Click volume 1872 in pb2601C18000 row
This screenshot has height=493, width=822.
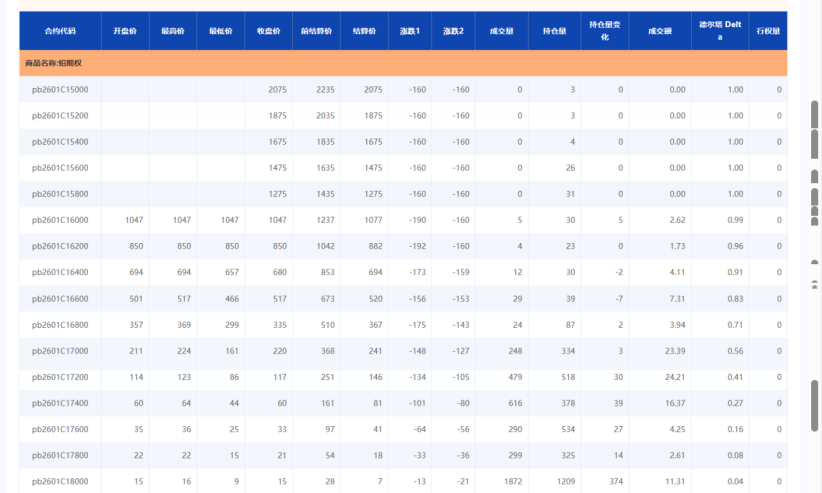pyautogui.click(x=513, y=481)
